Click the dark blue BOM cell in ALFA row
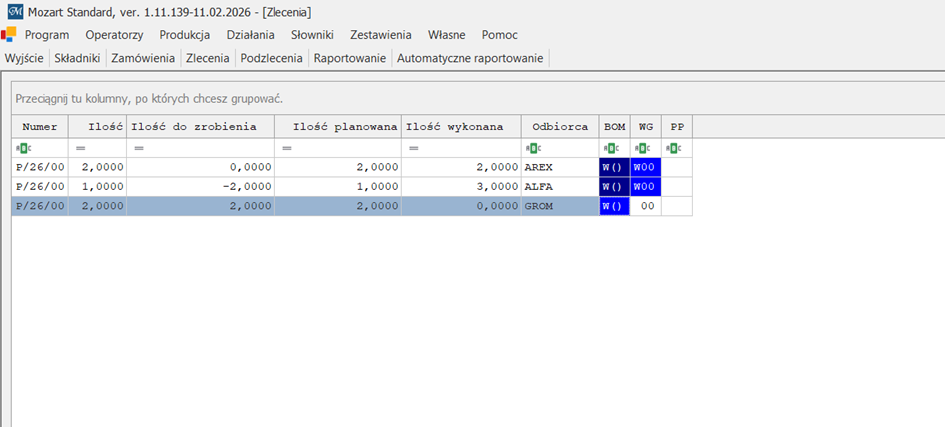Image resolution: width=945 pixels, height=427 pixels. [x=613, y=187]
